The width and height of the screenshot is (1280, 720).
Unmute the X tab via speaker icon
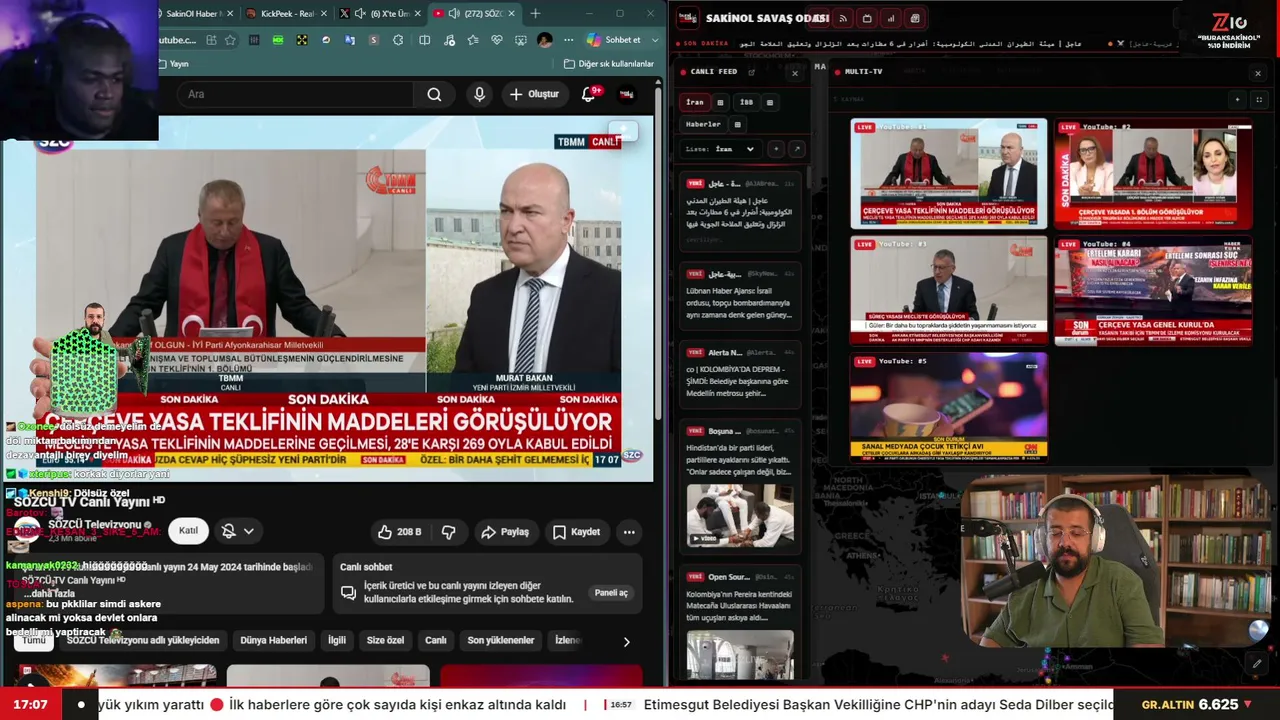pos(361,13)
